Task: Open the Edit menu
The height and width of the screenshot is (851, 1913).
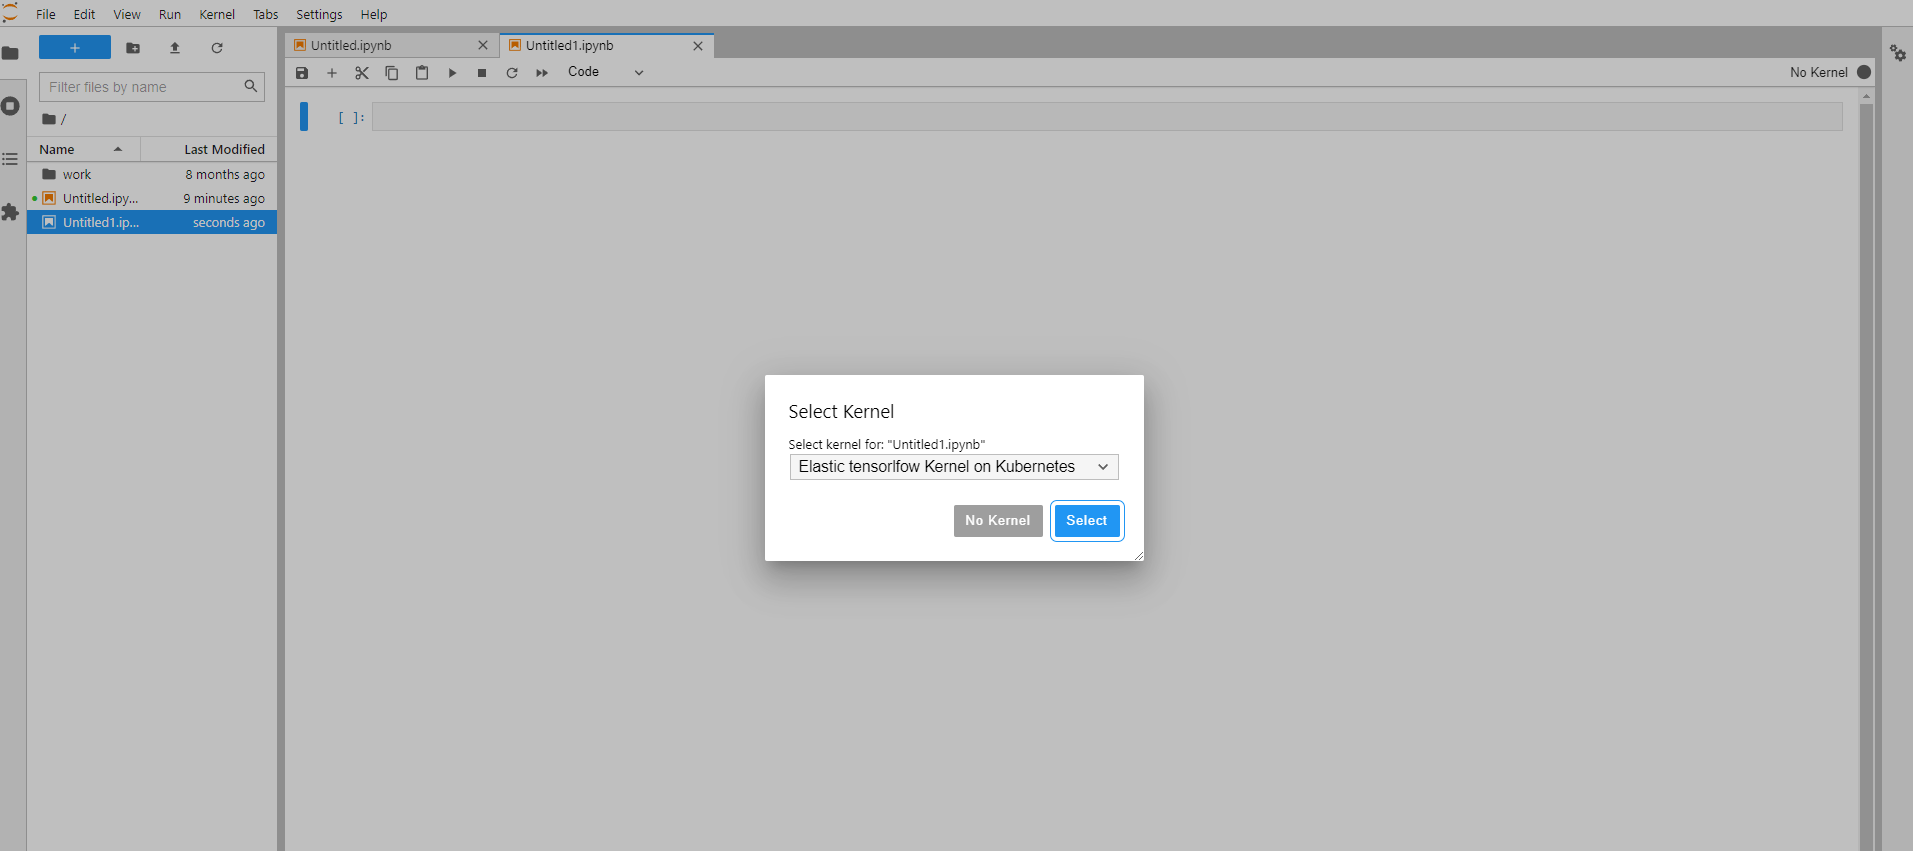Action: pos(84,14)
